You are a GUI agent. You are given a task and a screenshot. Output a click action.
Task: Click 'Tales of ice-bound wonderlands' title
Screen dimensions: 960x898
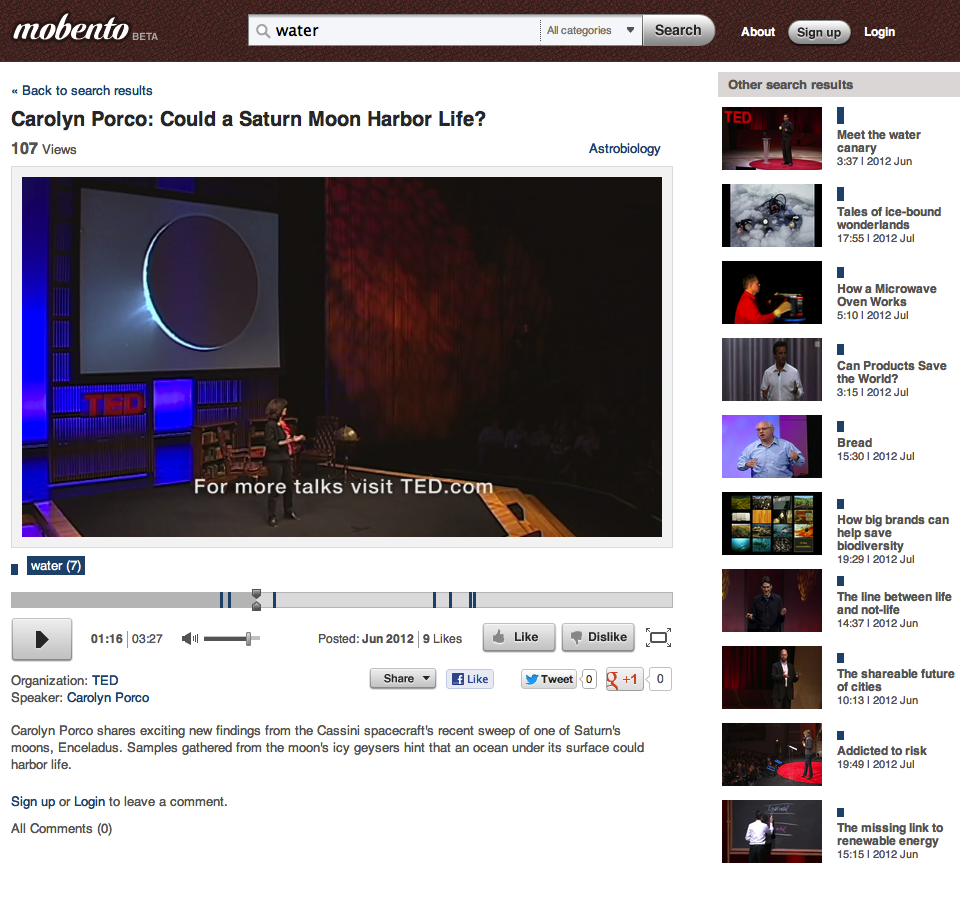[x=889, y=219]
